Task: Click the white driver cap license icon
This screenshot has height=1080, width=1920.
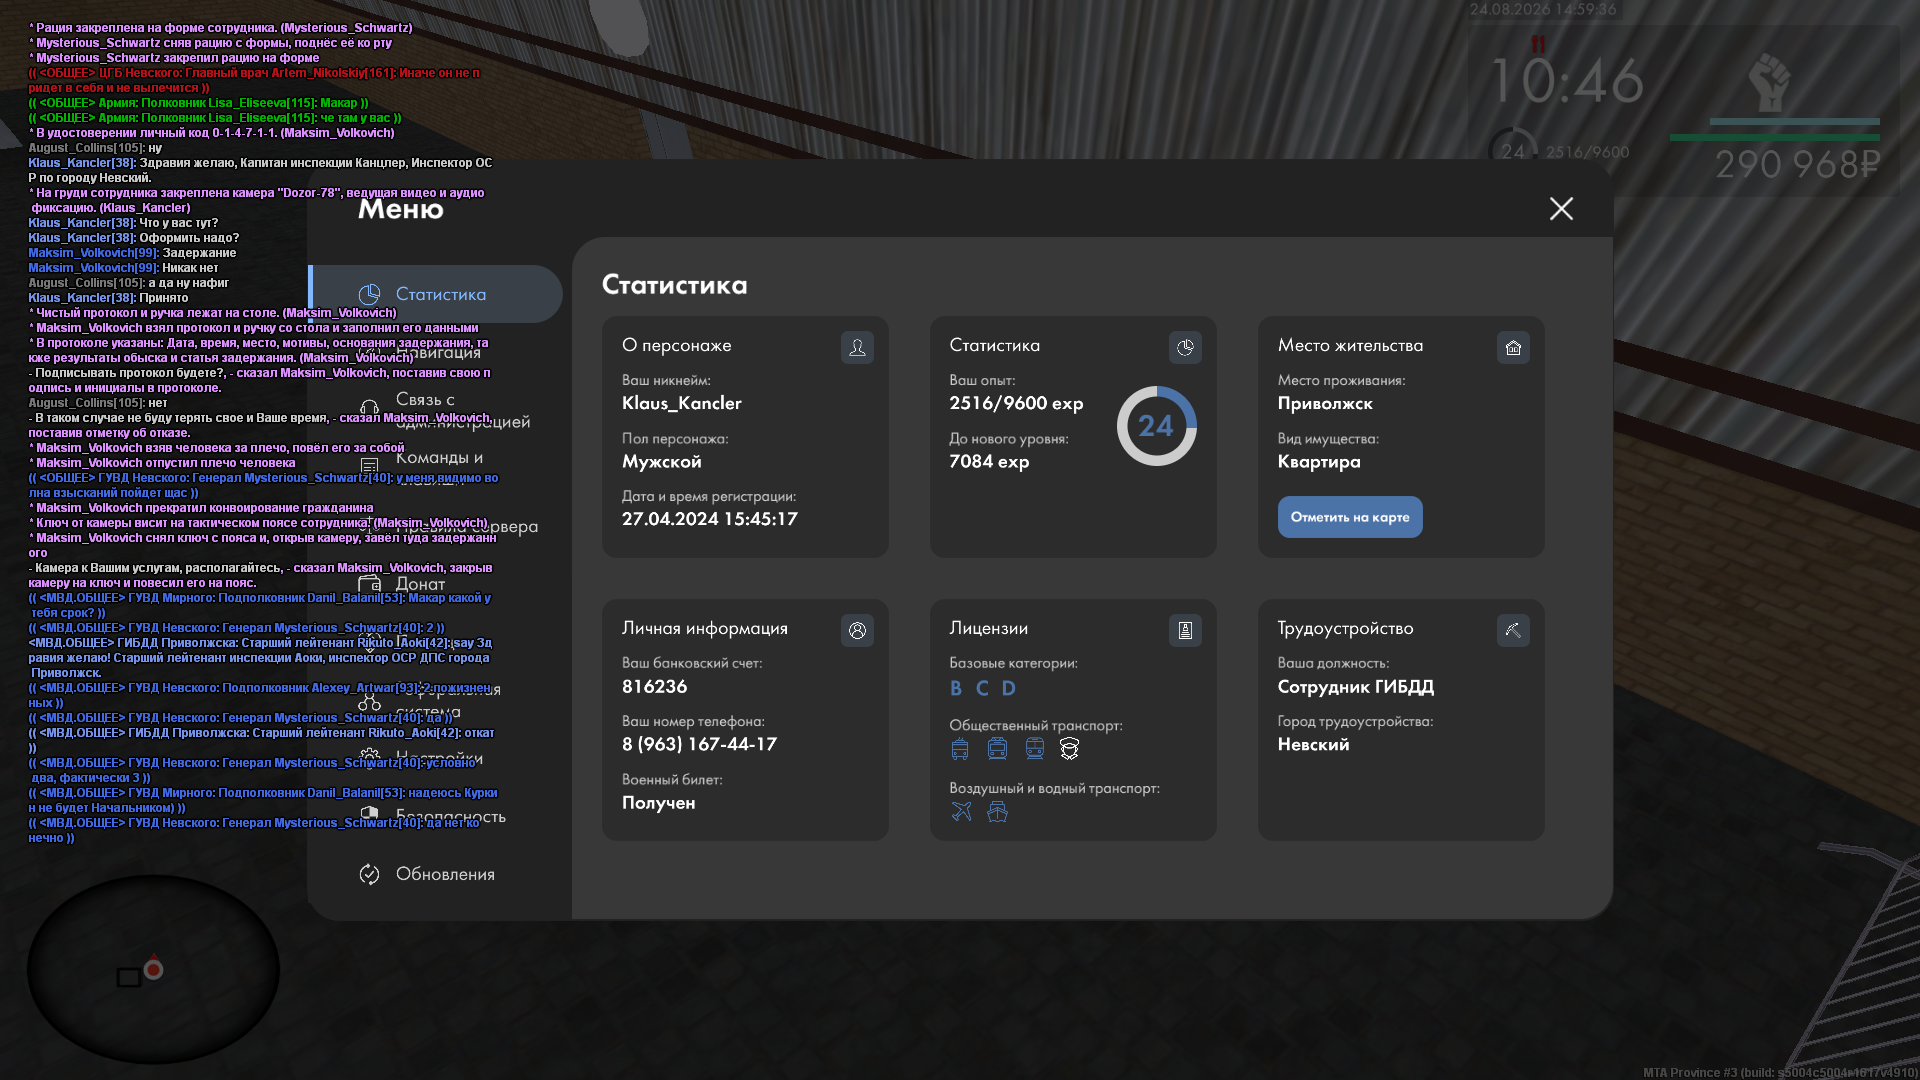Action: click(1069, 749)
